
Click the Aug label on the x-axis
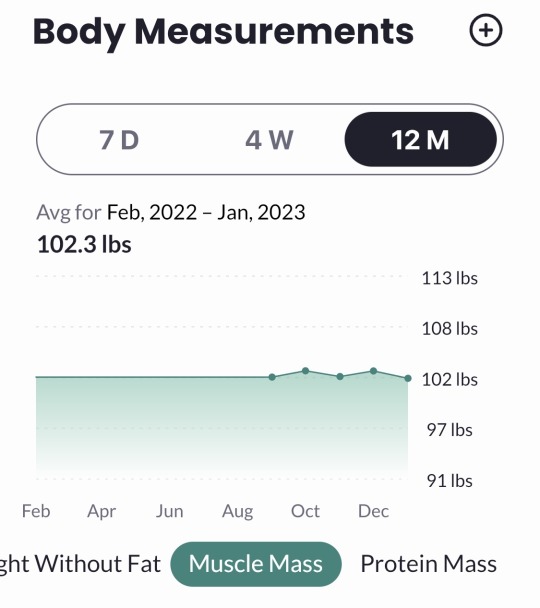click(x=238, y=512)
